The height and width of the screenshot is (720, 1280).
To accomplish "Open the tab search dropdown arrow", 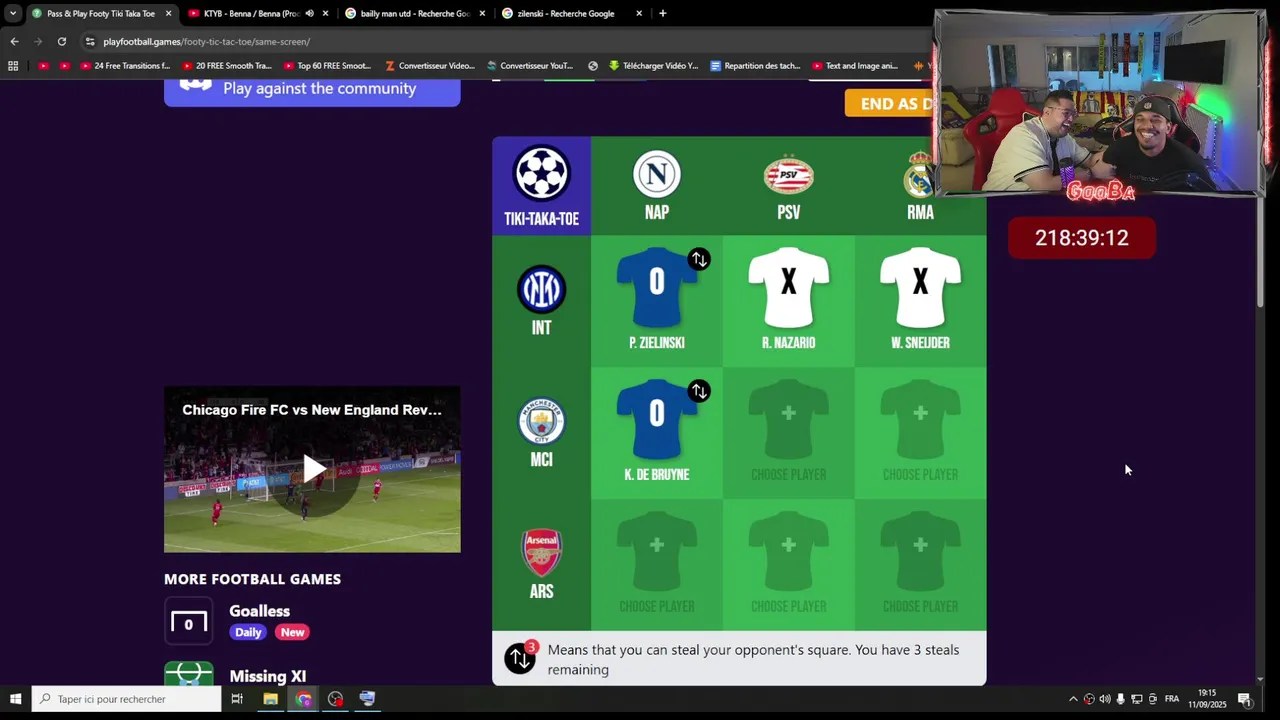I will click(12, 14).
